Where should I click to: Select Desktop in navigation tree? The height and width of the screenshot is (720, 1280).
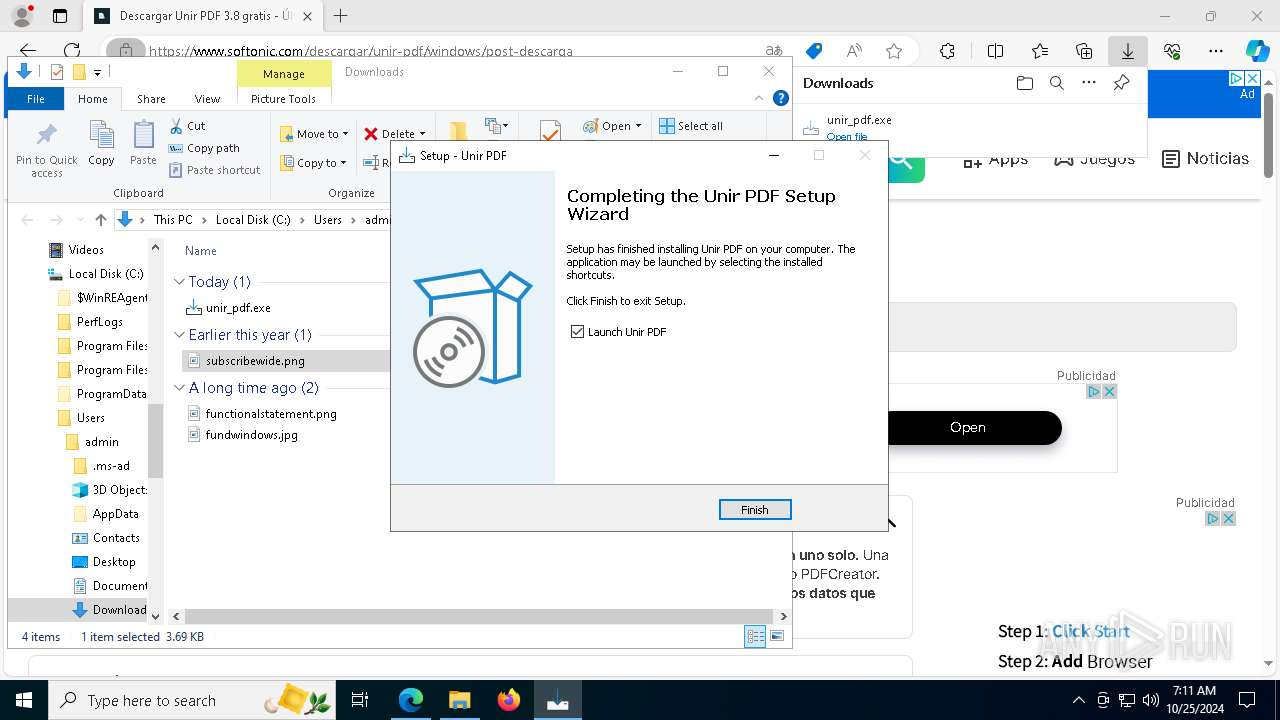[114, 562]
